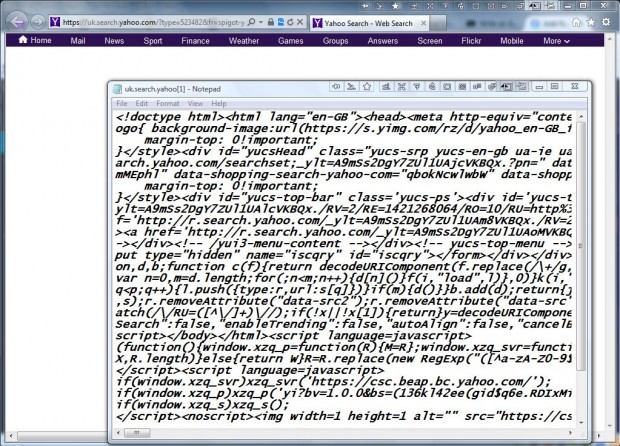Image resolution: width=620 pixels, height=446 pixels.
Task: Go back with the browser Back arrow
Action: [17, 22]
